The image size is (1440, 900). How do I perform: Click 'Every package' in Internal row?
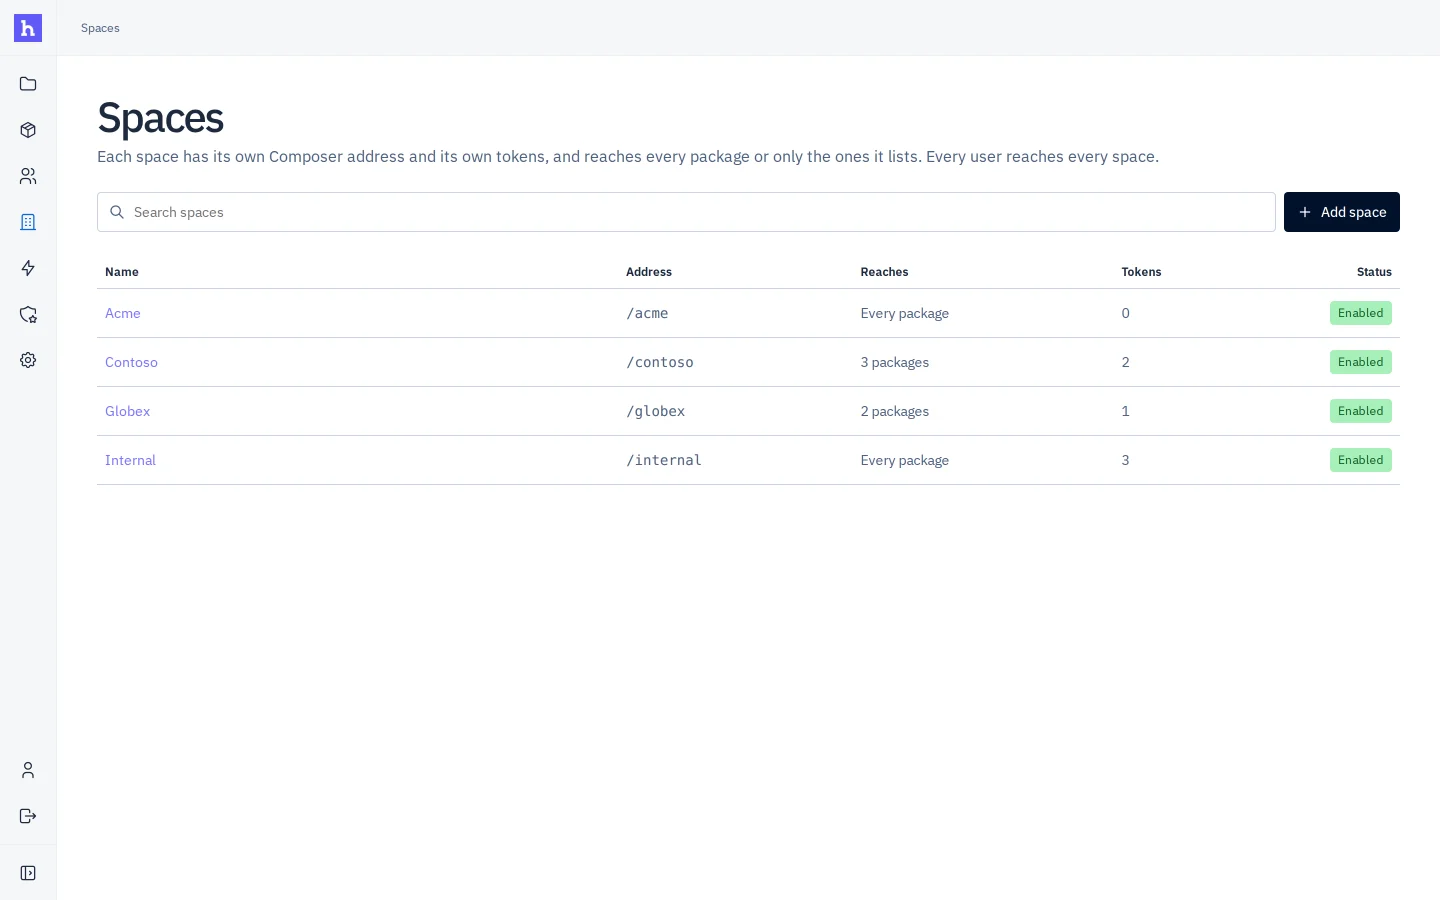905,460
